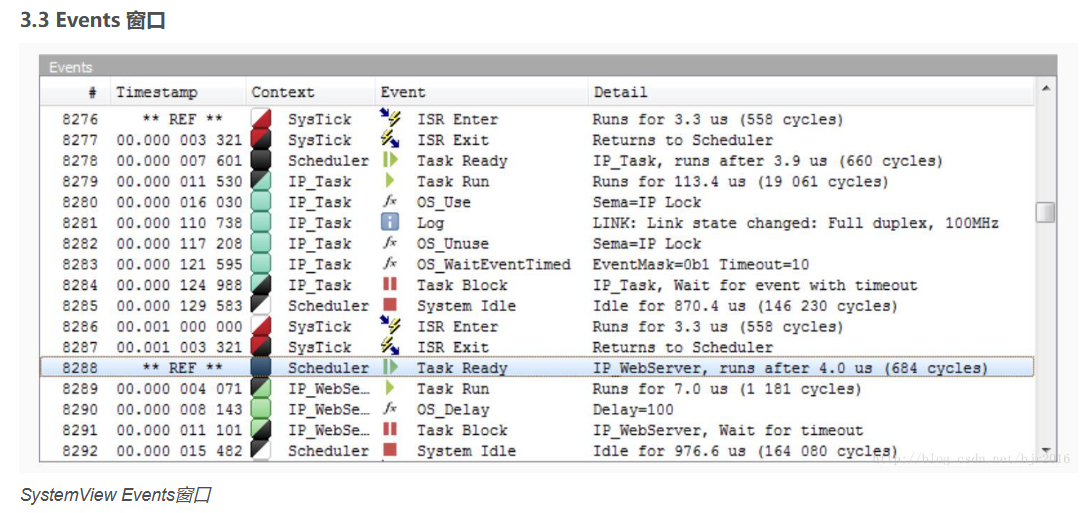This screenshot has width=1083, height=513.
Task: Click the Task Run icon in row 8279
Action: point(390,181)
